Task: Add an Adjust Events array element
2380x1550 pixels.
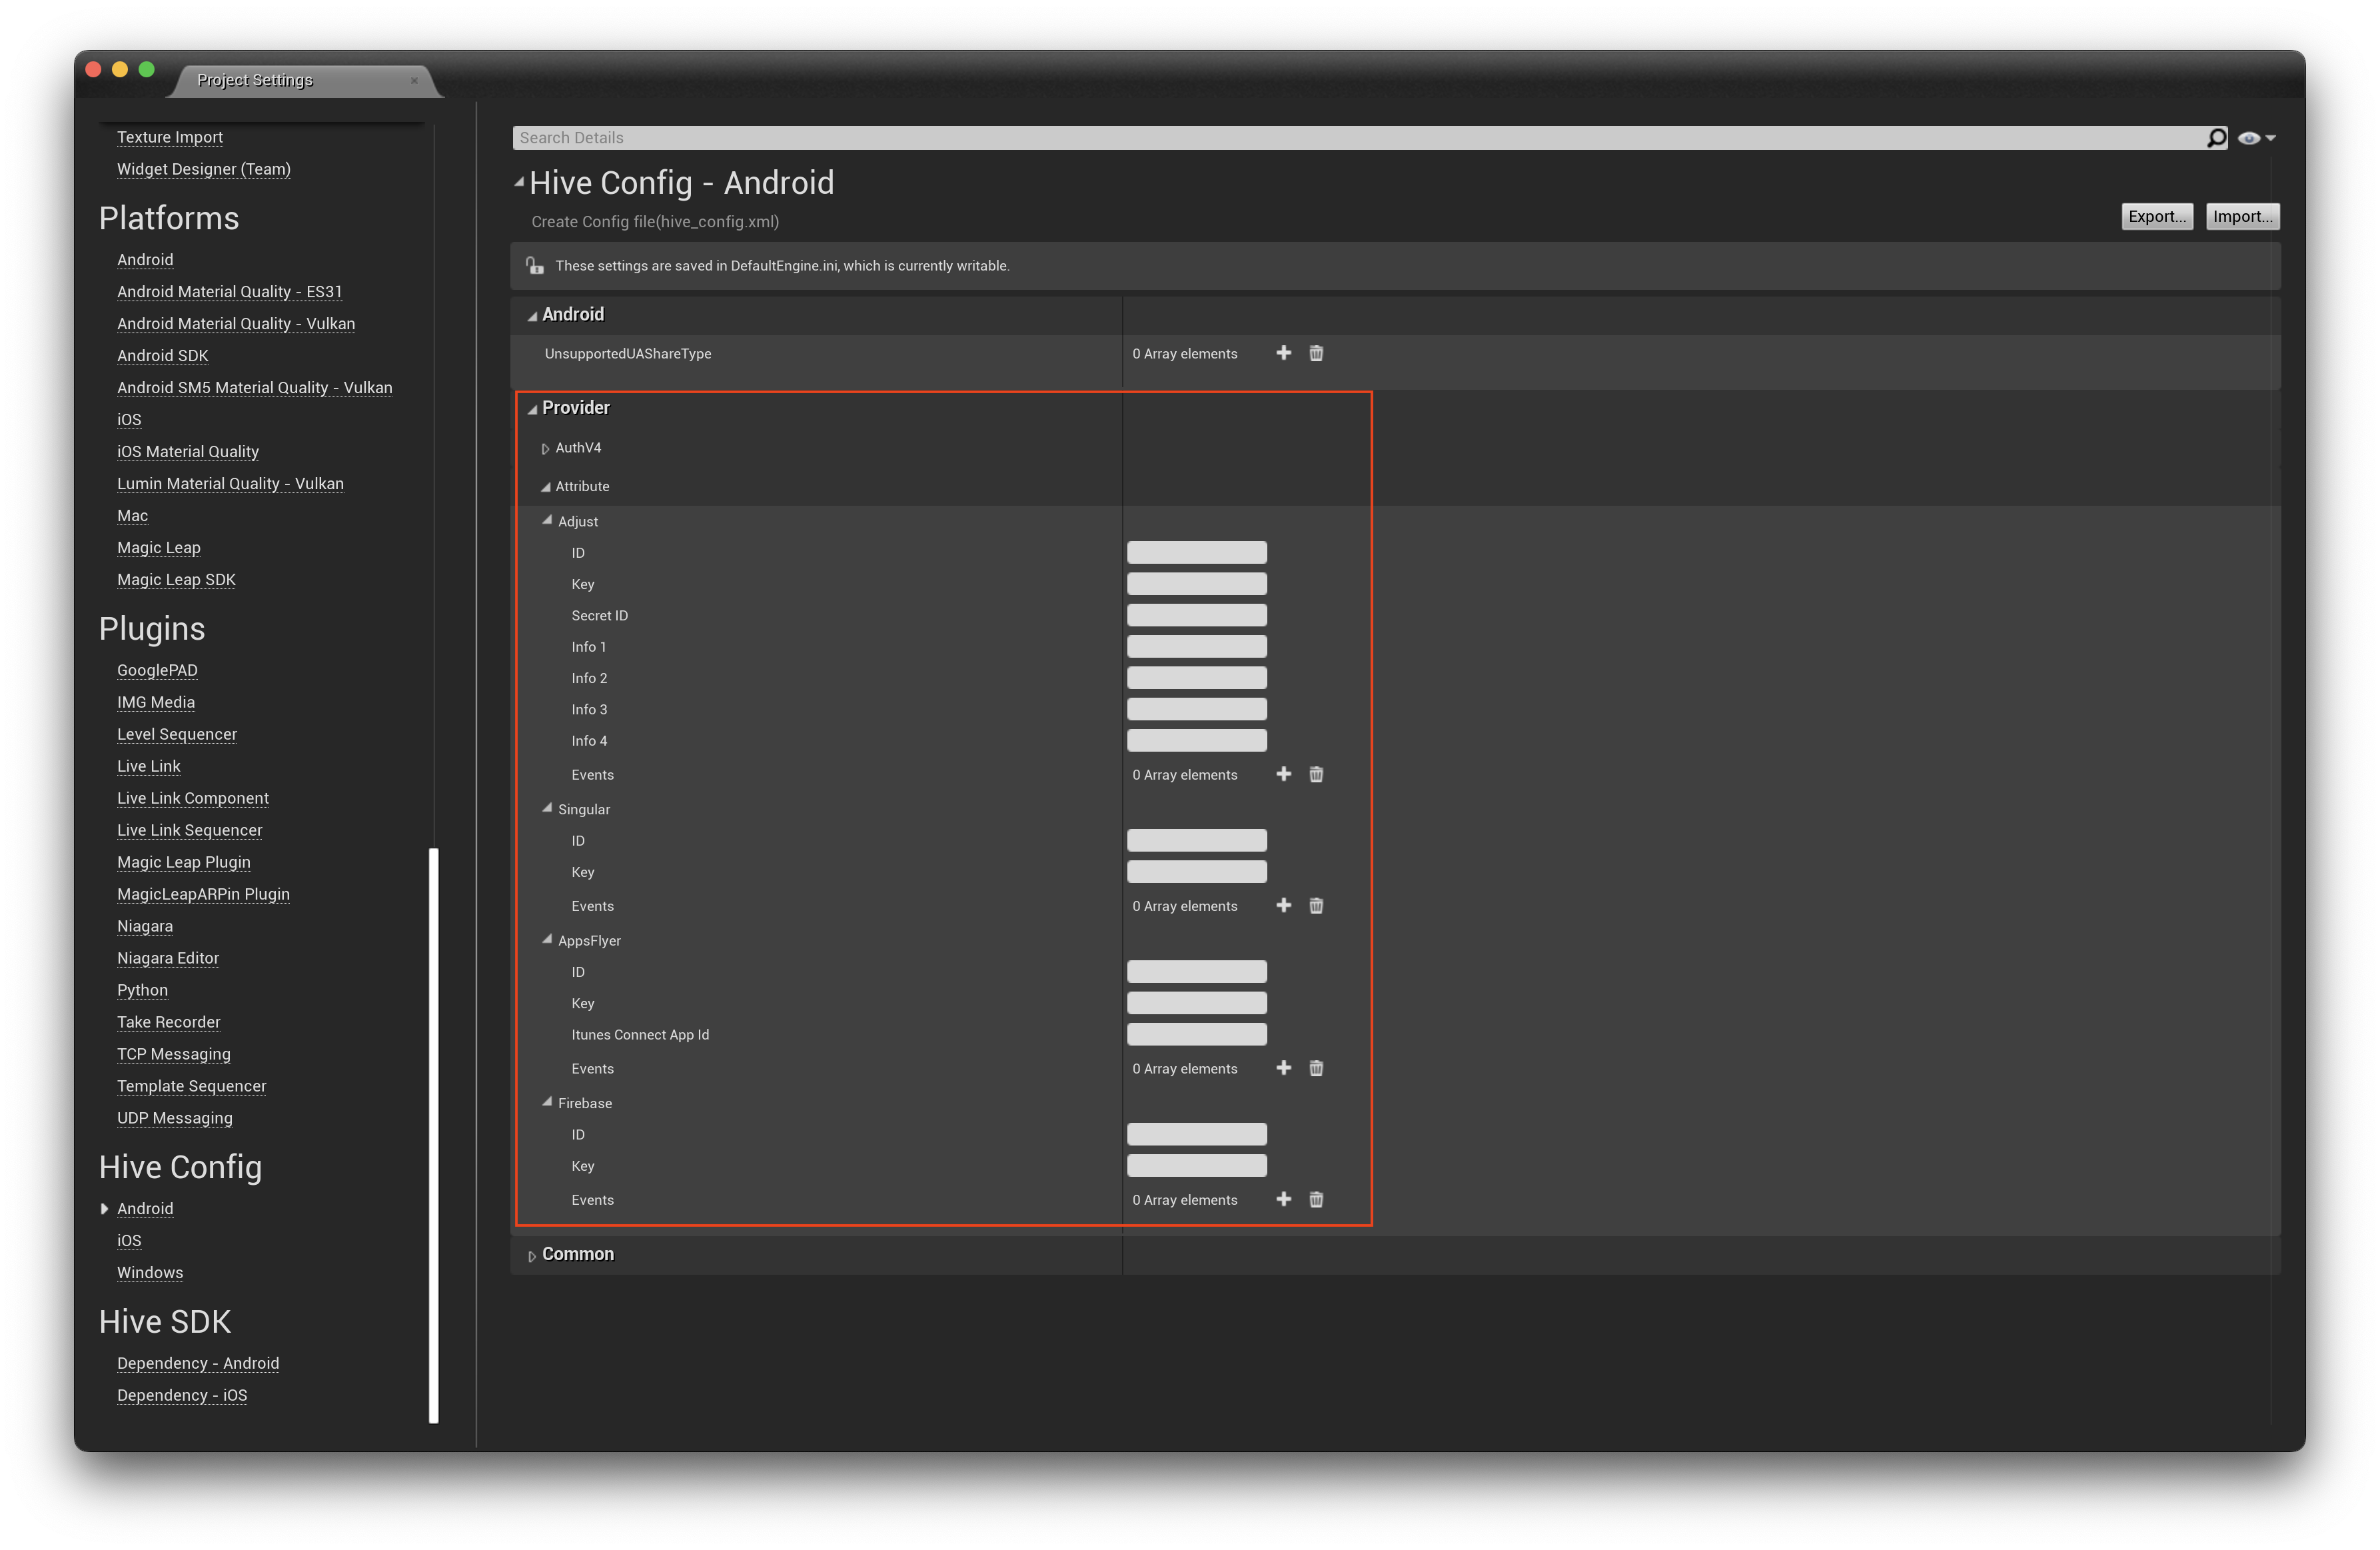Action: [1283, 774]
